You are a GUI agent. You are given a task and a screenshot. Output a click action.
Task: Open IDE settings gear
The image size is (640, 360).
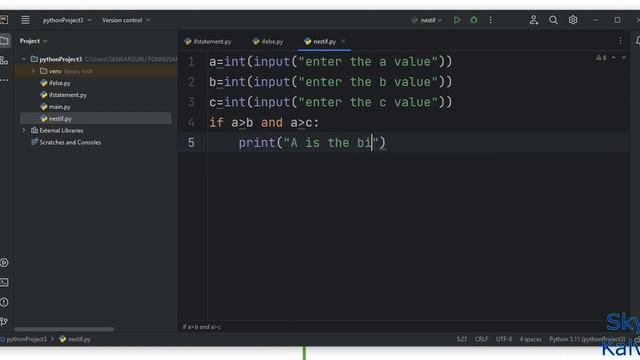pos(573,20)
